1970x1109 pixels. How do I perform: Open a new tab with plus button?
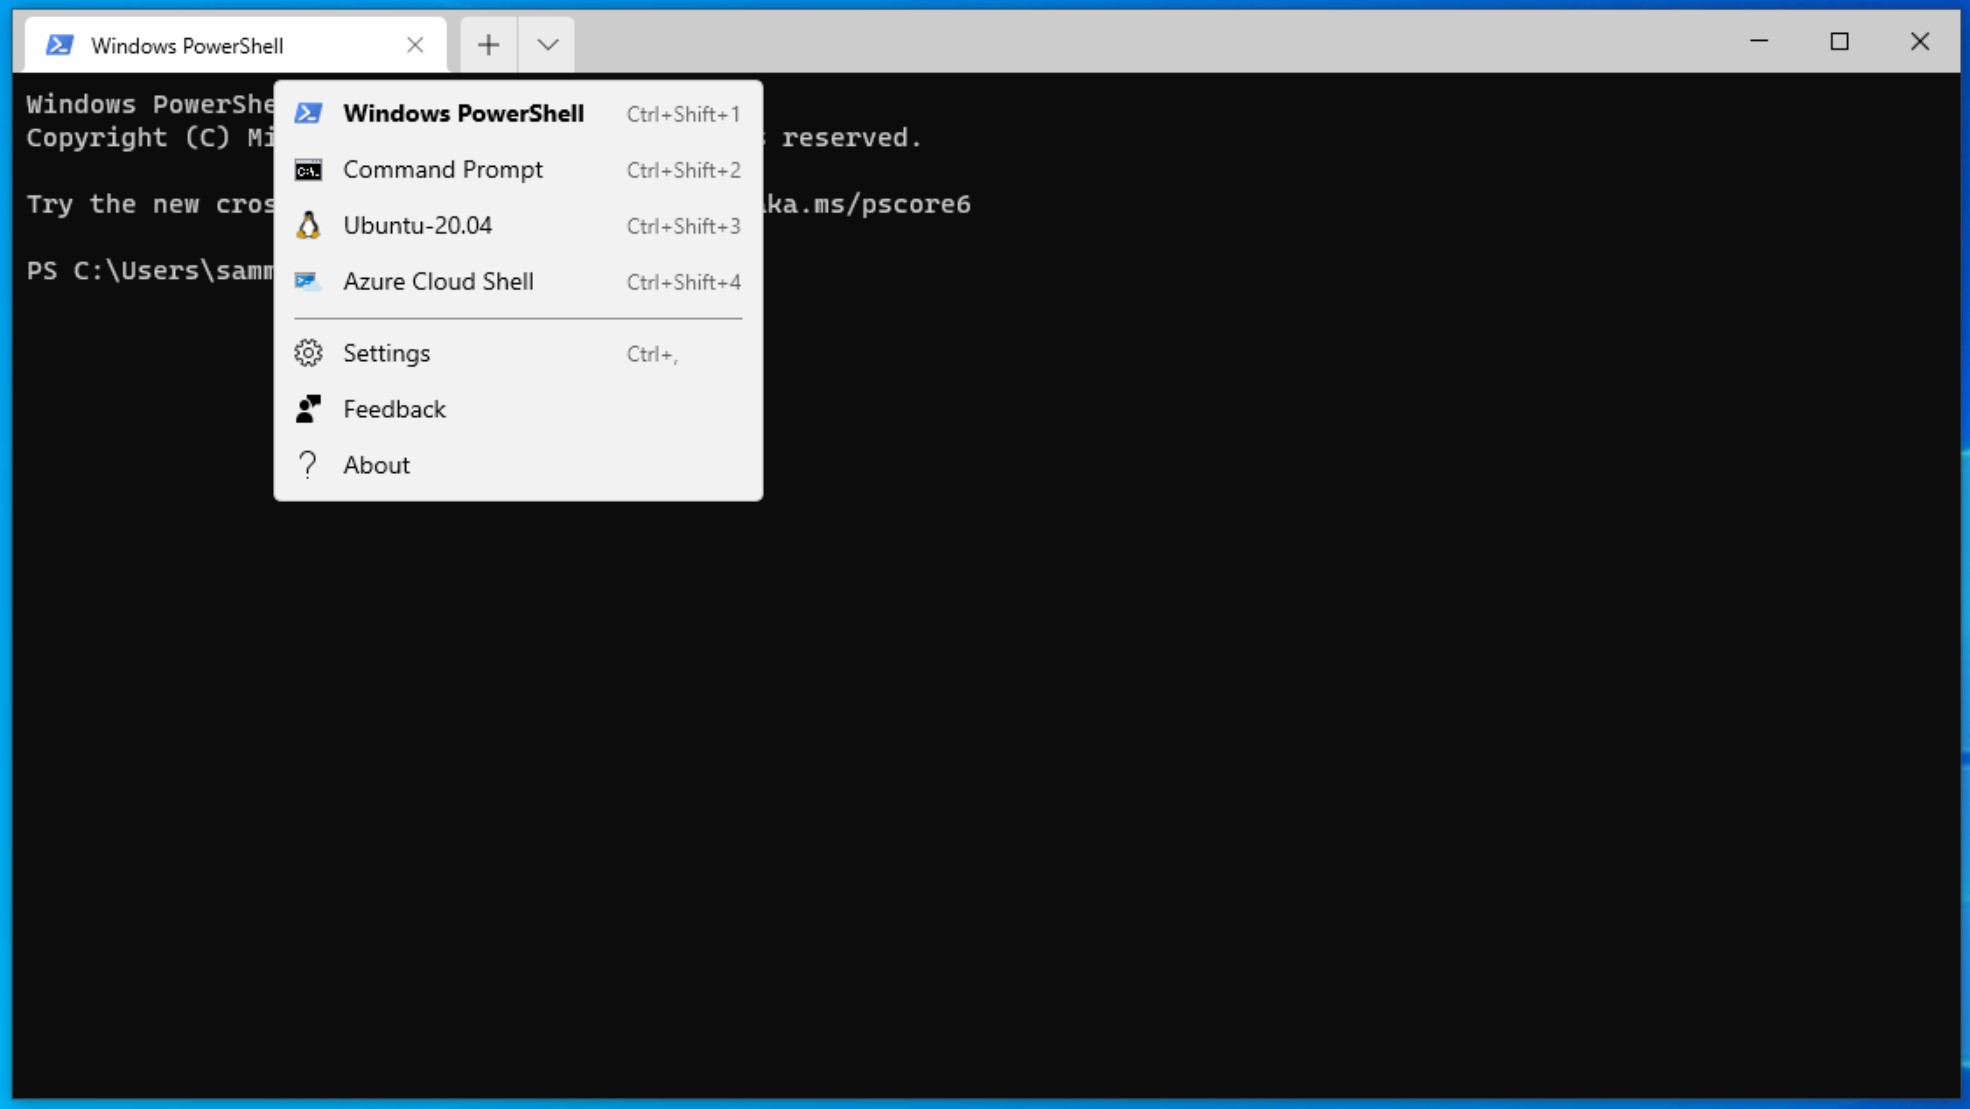point(488,45)
